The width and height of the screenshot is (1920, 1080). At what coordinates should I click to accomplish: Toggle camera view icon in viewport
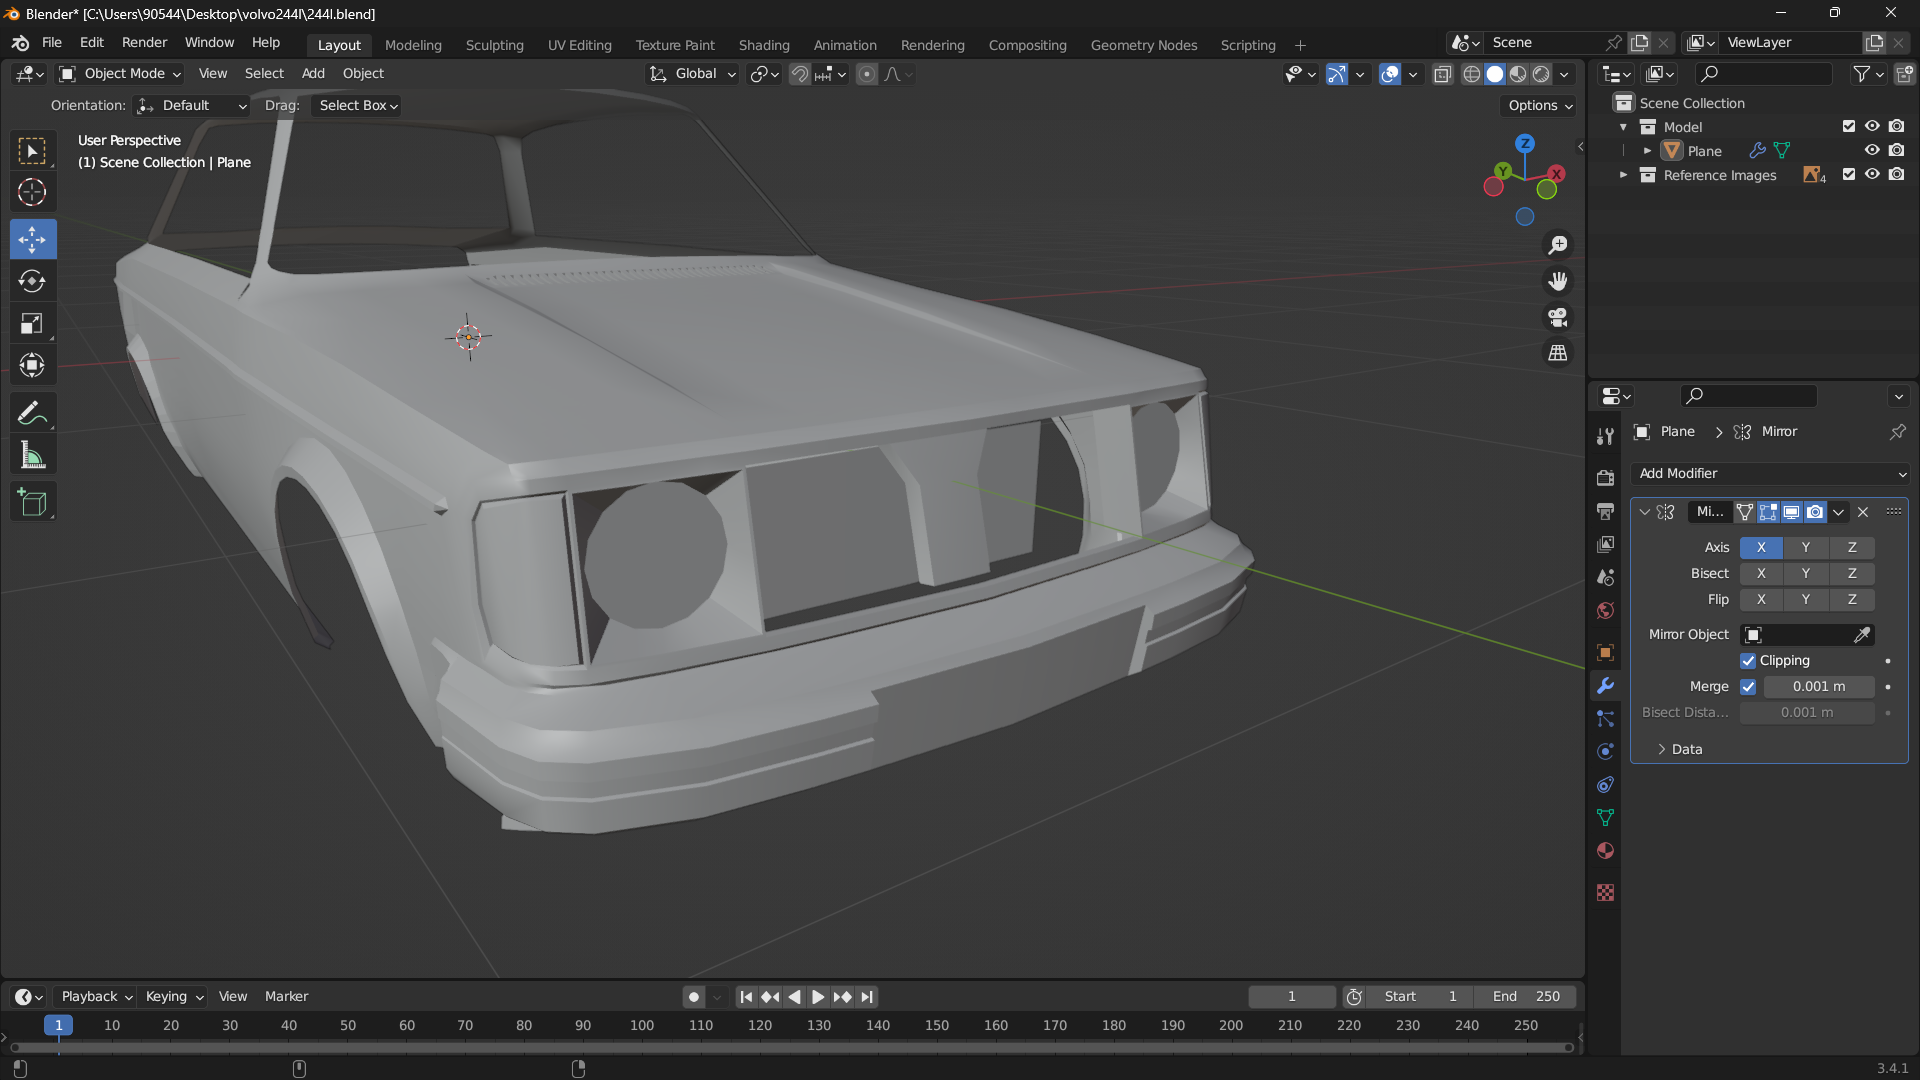tap(1558, 317)
